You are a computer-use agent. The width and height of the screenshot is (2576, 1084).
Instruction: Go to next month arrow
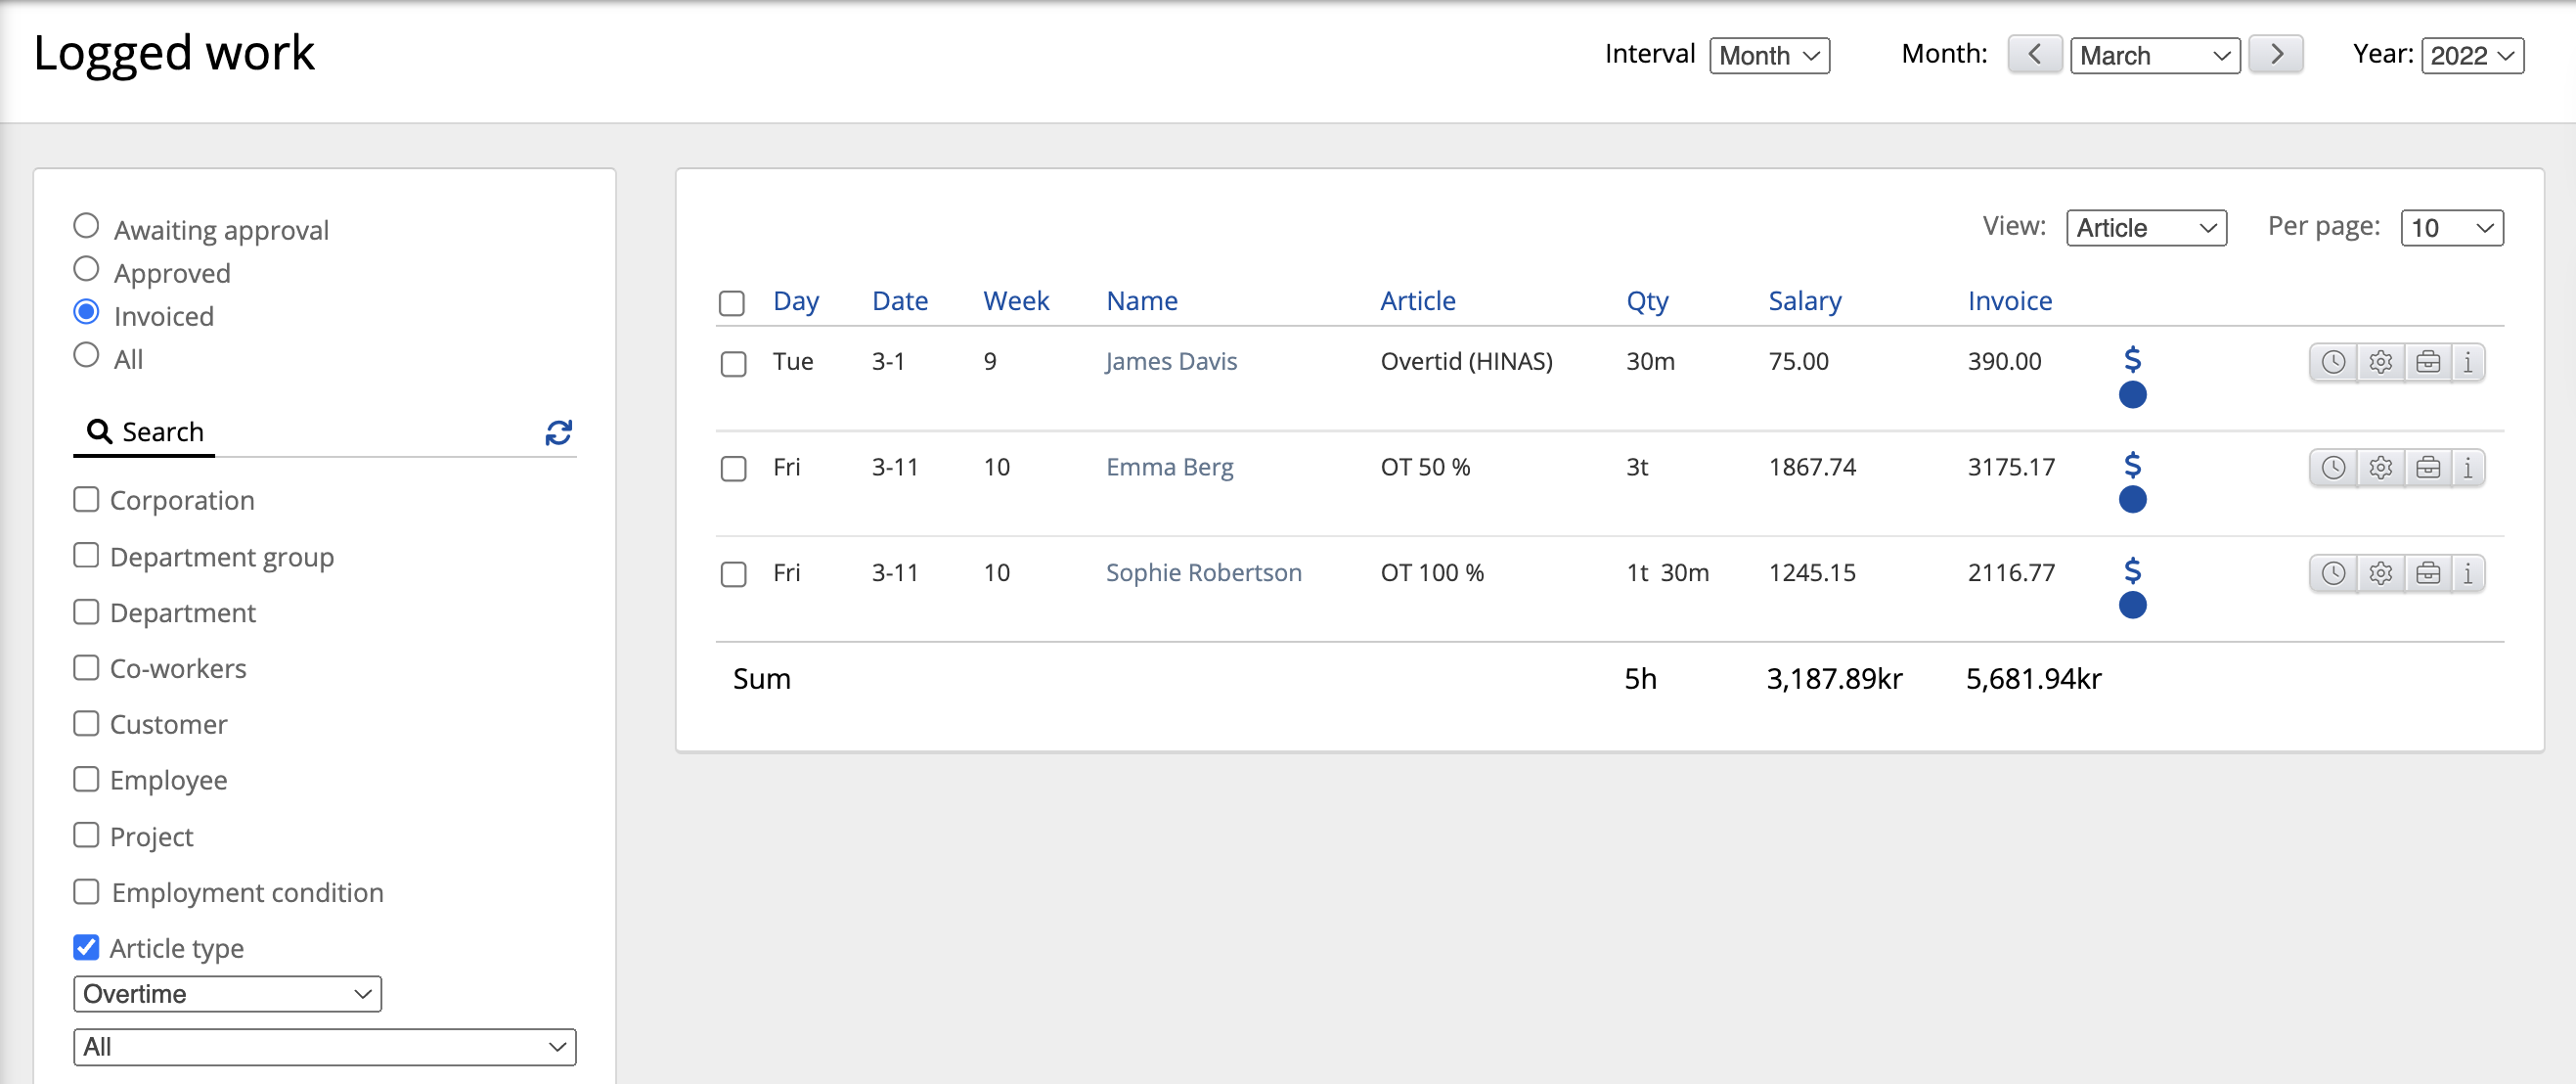pyautogui.click(x=2275, y=54)
